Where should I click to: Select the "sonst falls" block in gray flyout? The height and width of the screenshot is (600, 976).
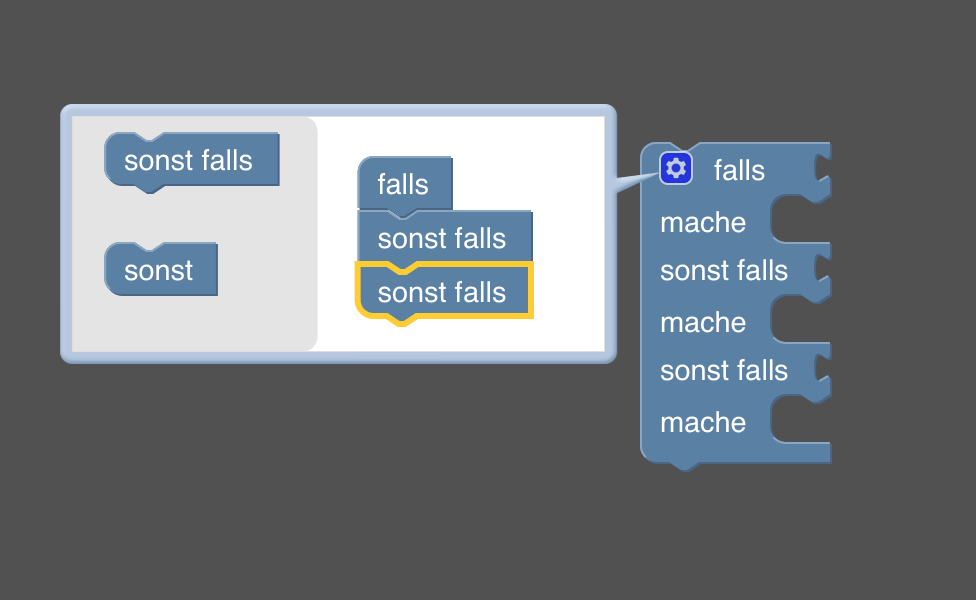tap(192, 161)
